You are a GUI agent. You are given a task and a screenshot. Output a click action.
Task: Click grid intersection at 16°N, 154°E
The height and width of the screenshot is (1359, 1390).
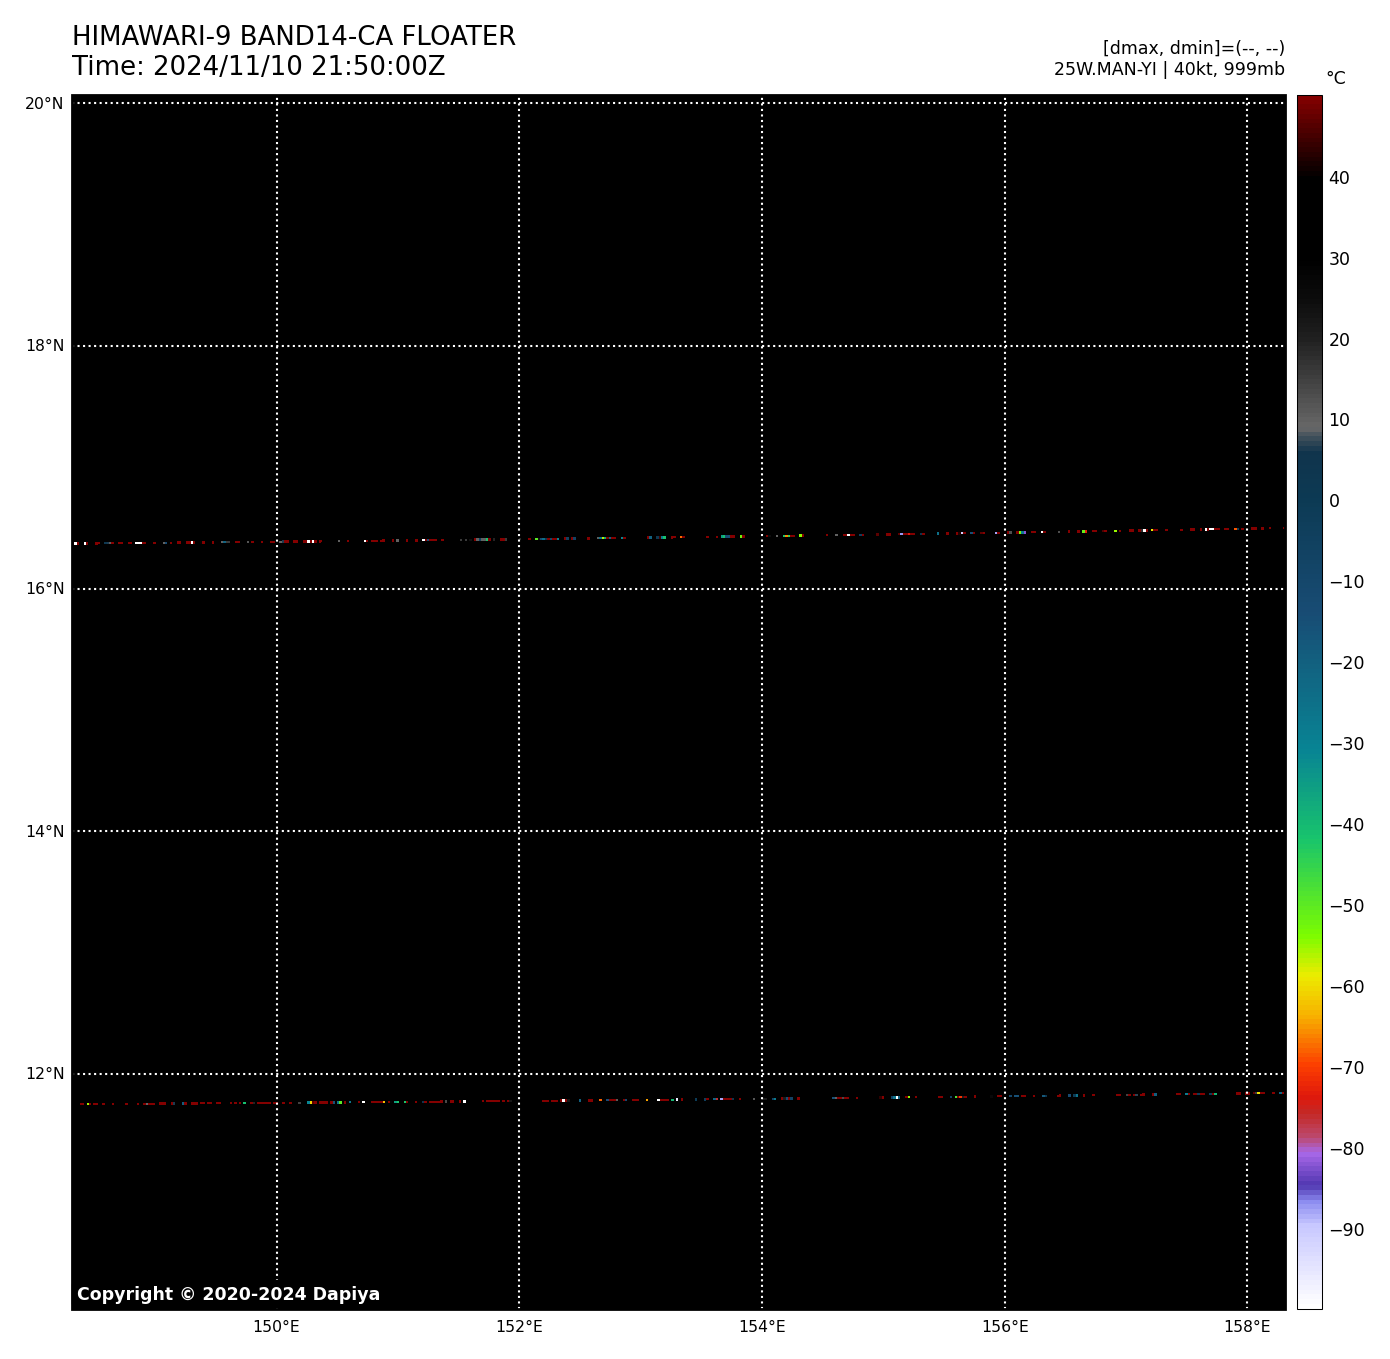(762, 589)
